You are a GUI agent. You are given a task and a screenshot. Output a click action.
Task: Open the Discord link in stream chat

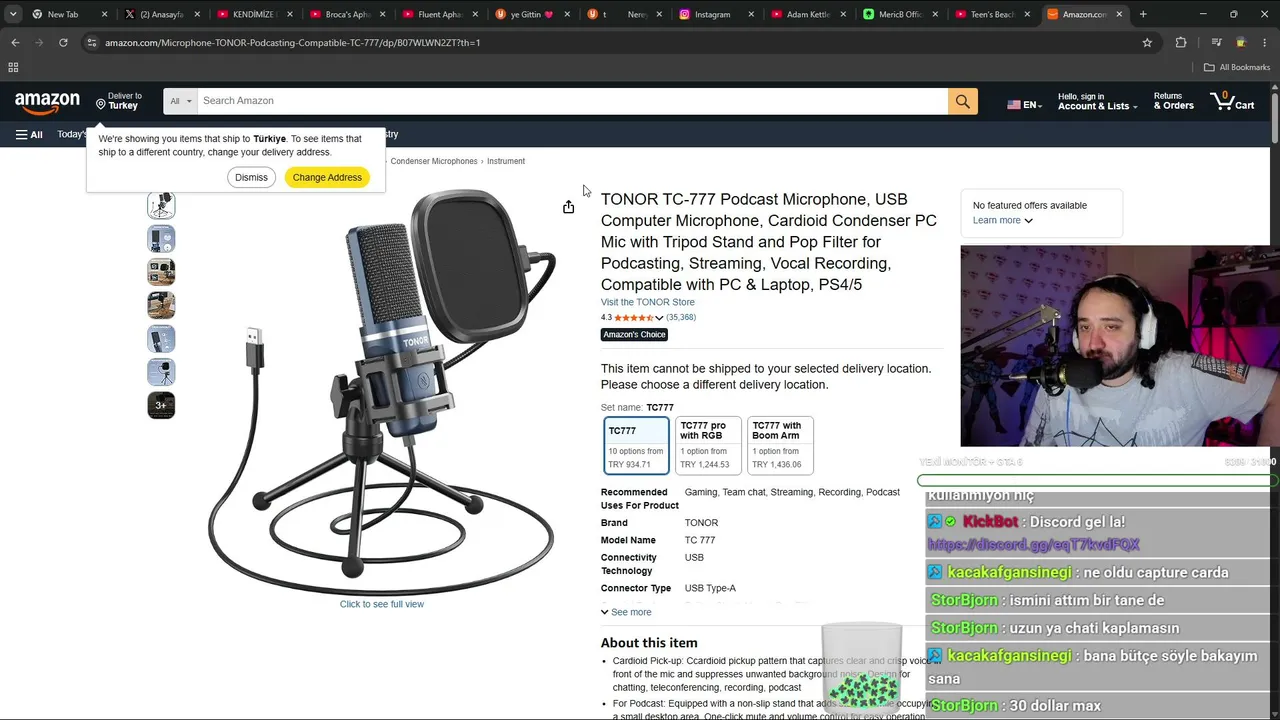1034,545
